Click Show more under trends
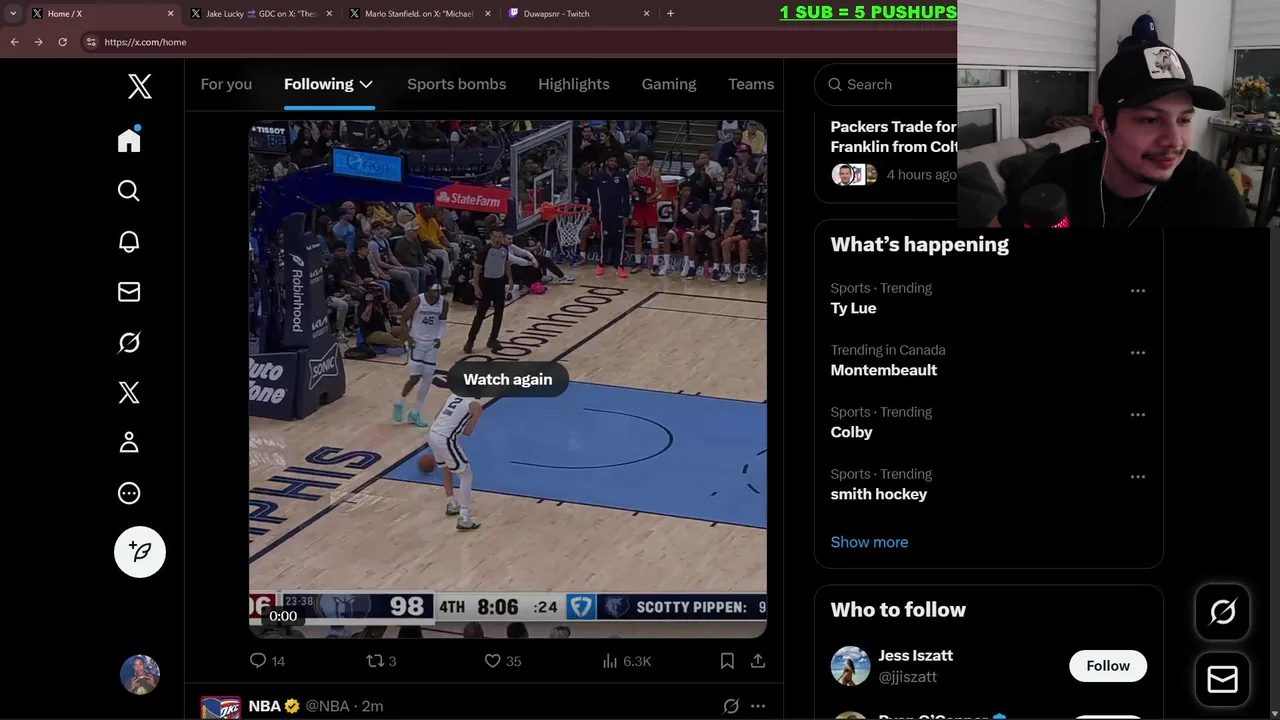The image size is (1280, 720). tap(869, 542)
